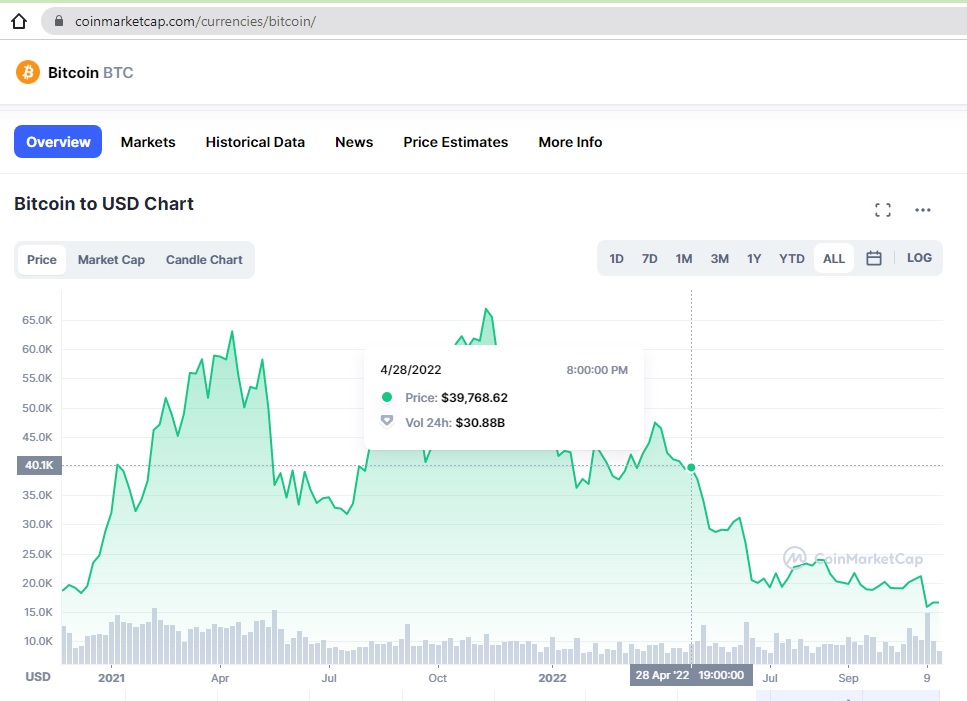The width and height of the screenshot is (967, 701).
Task: Click the Sep x-axis label
Action: point(848,678)
